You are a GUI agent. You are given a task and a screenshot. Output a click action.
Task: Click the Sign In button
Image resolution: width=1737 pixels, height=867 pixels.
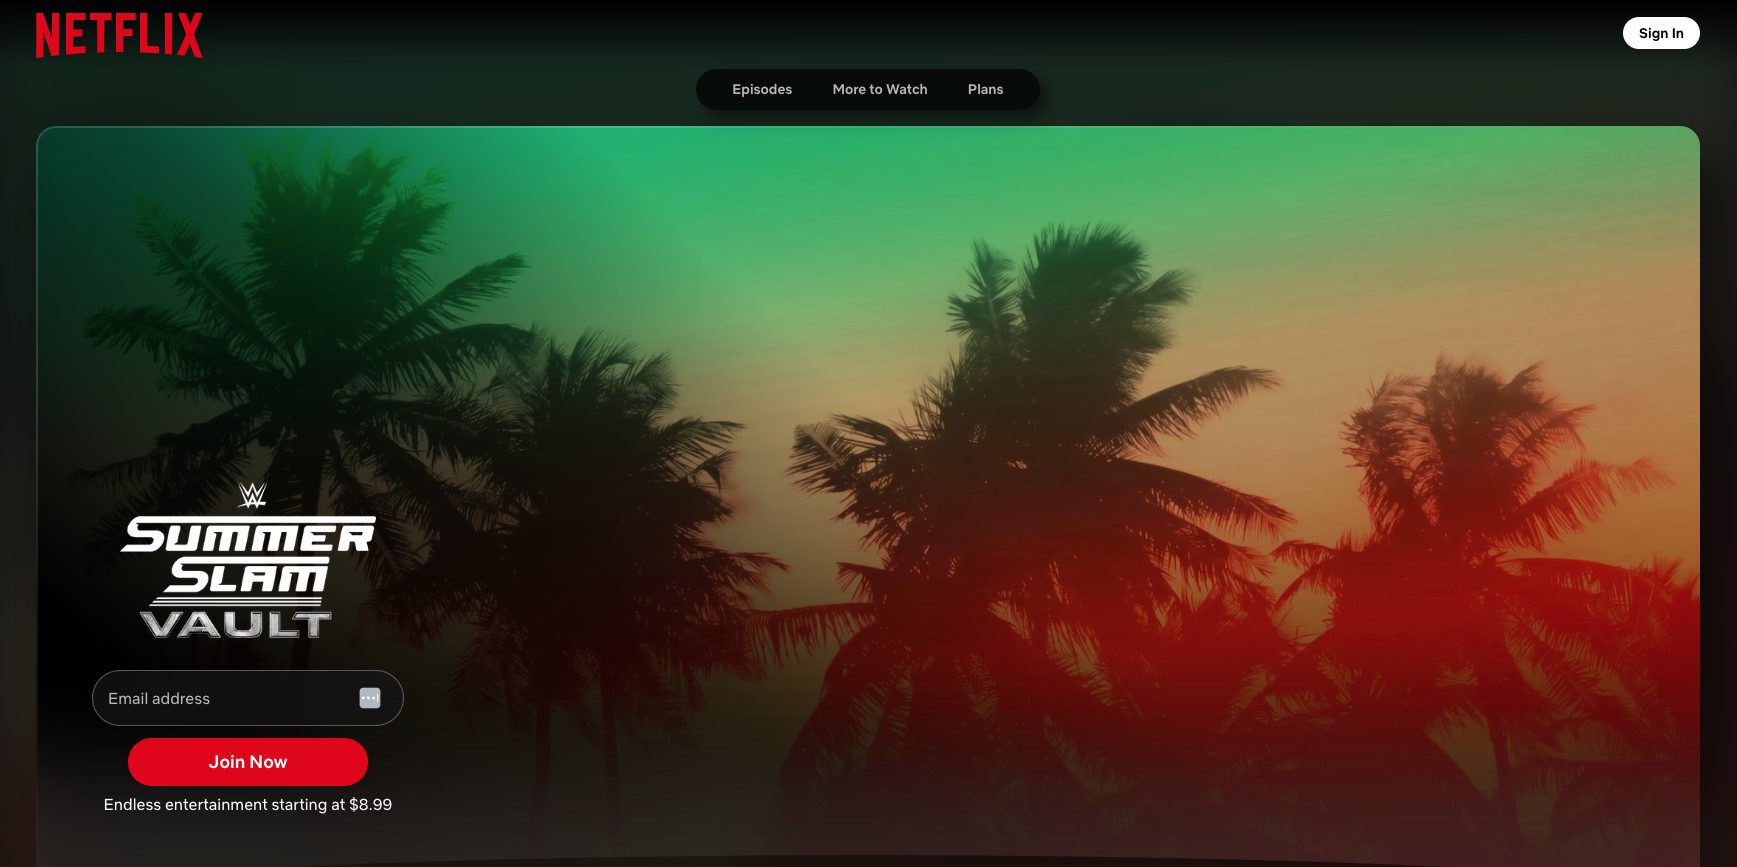point(1661,33)
